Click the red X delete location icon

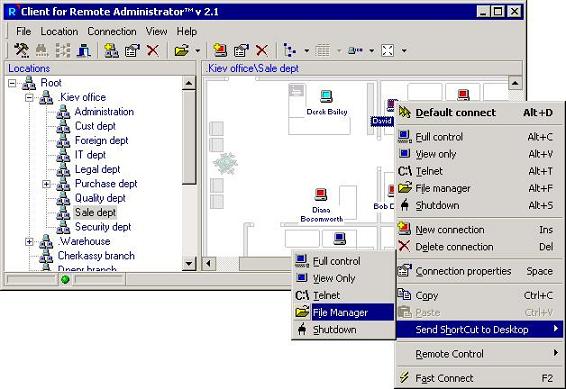pyautogui.click(x=153, y=50)
